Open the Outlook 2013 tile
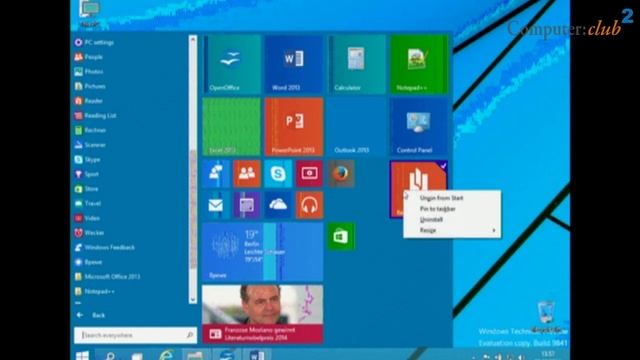640x360 pixels. click(356, 127)
